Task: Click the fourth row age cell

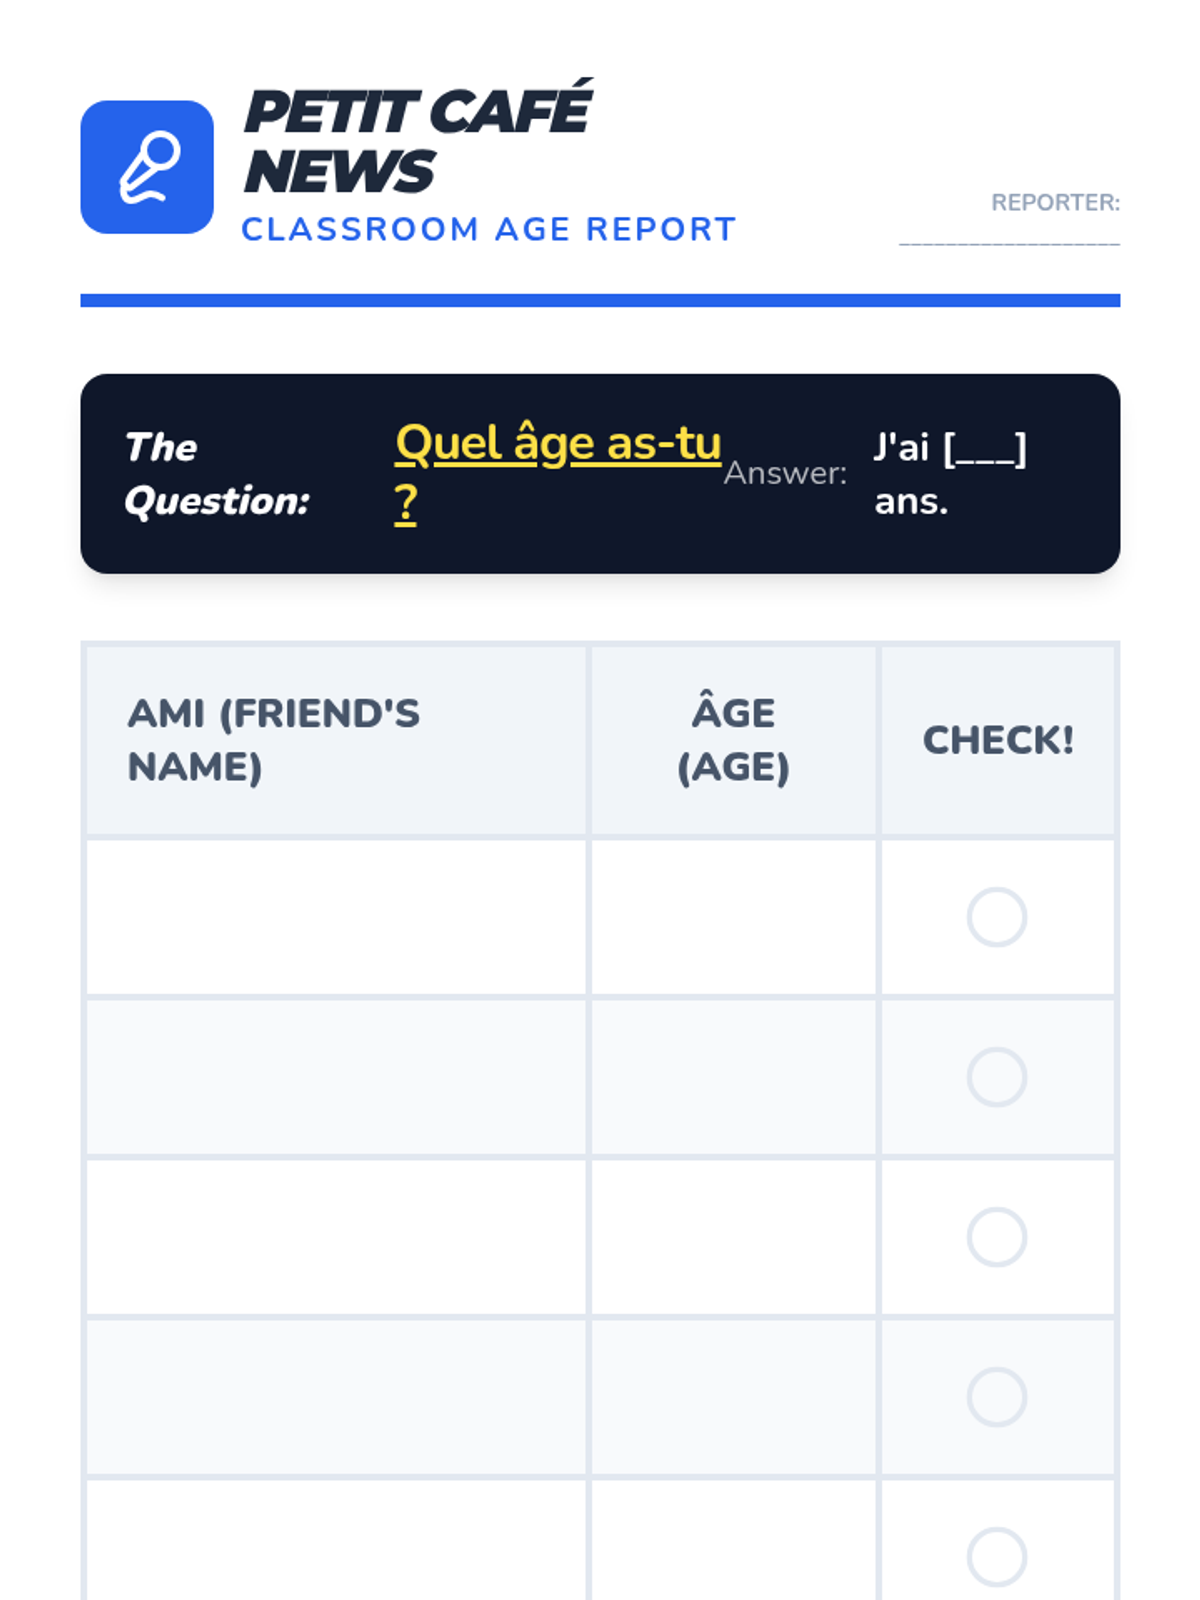Action: click(x=733, y=1397)
